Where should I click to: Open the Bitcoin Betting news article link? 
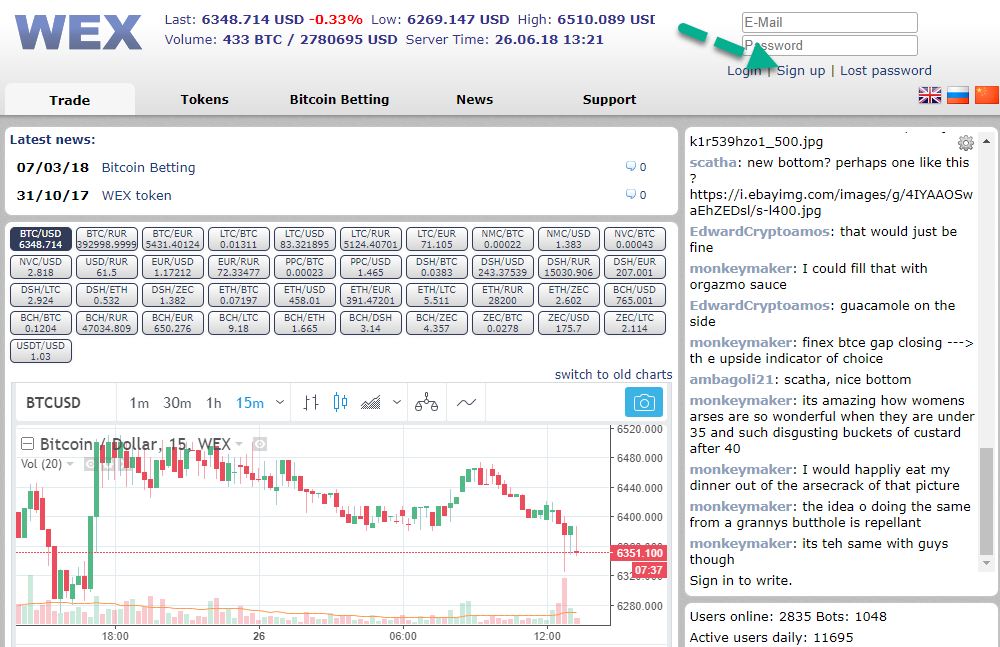[x=149, y=167]
